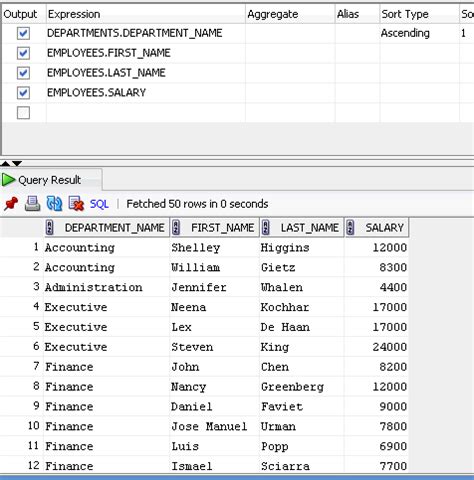Select the Higgins last name cell
This screenshot has height=480, width=474.
[x=302, y=248]
